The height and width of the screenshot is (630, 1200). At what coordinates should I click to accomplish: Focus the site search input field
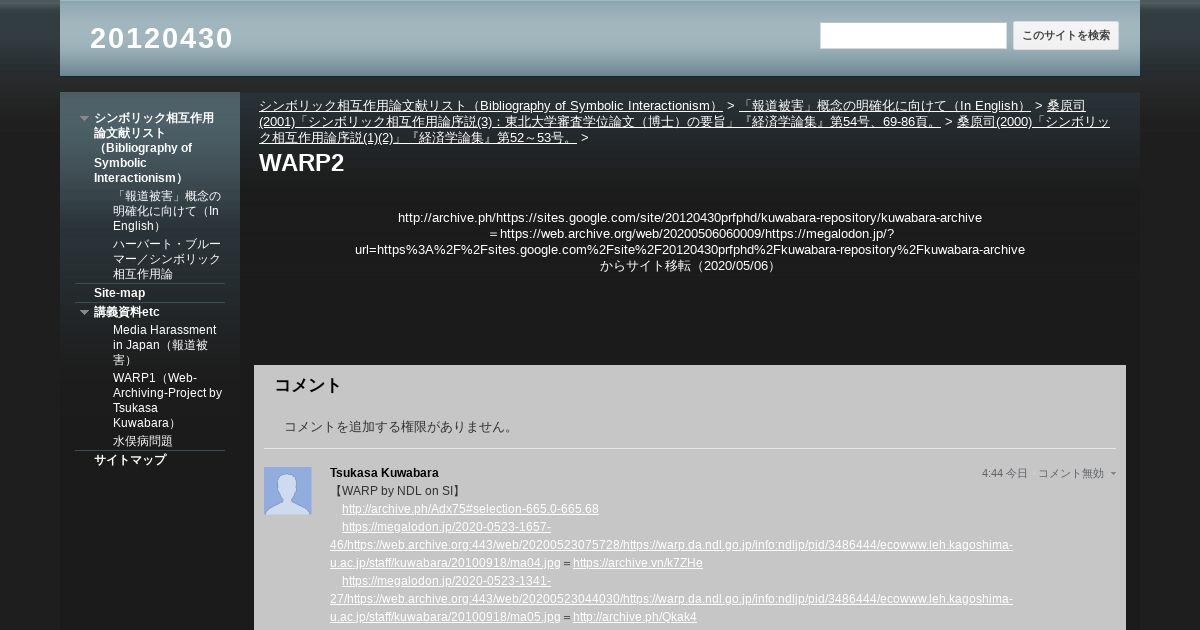[x=913, y=36]
